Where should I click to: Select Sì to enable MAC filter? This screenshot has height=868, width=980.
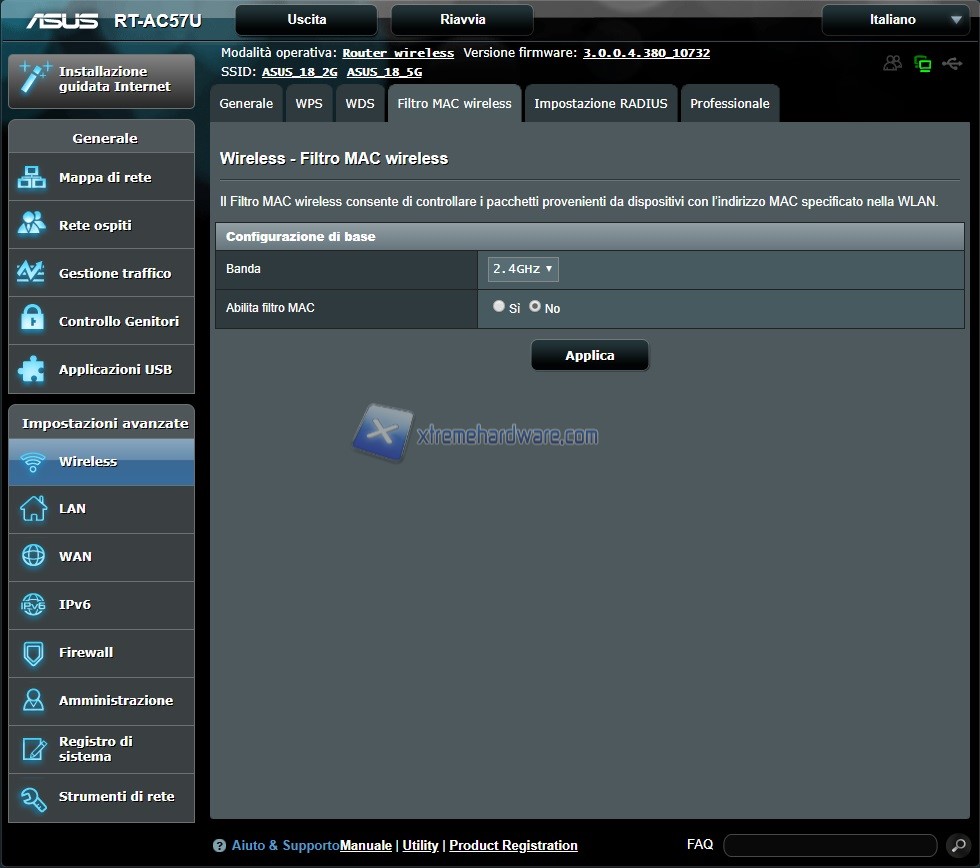click(499, 307)
